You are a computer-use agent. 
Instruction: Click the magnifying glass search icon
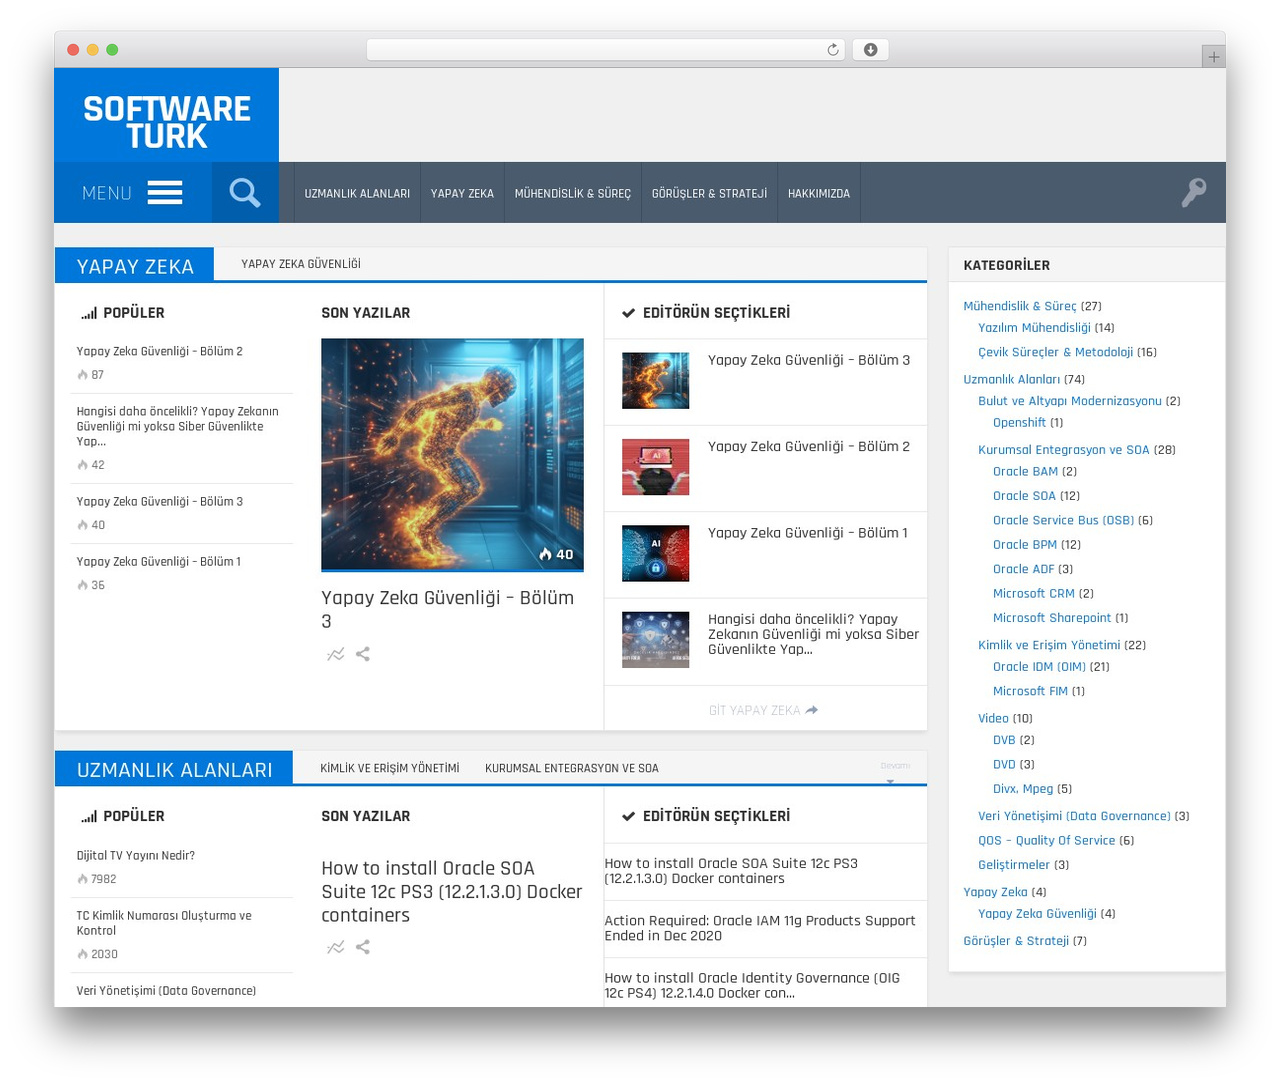[x=245, y=192]
